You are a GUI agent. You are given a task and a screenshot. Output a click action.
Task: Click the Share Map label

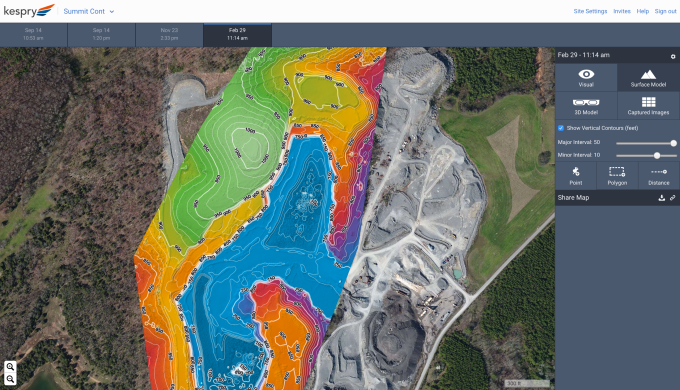click(x=573, y=198)
